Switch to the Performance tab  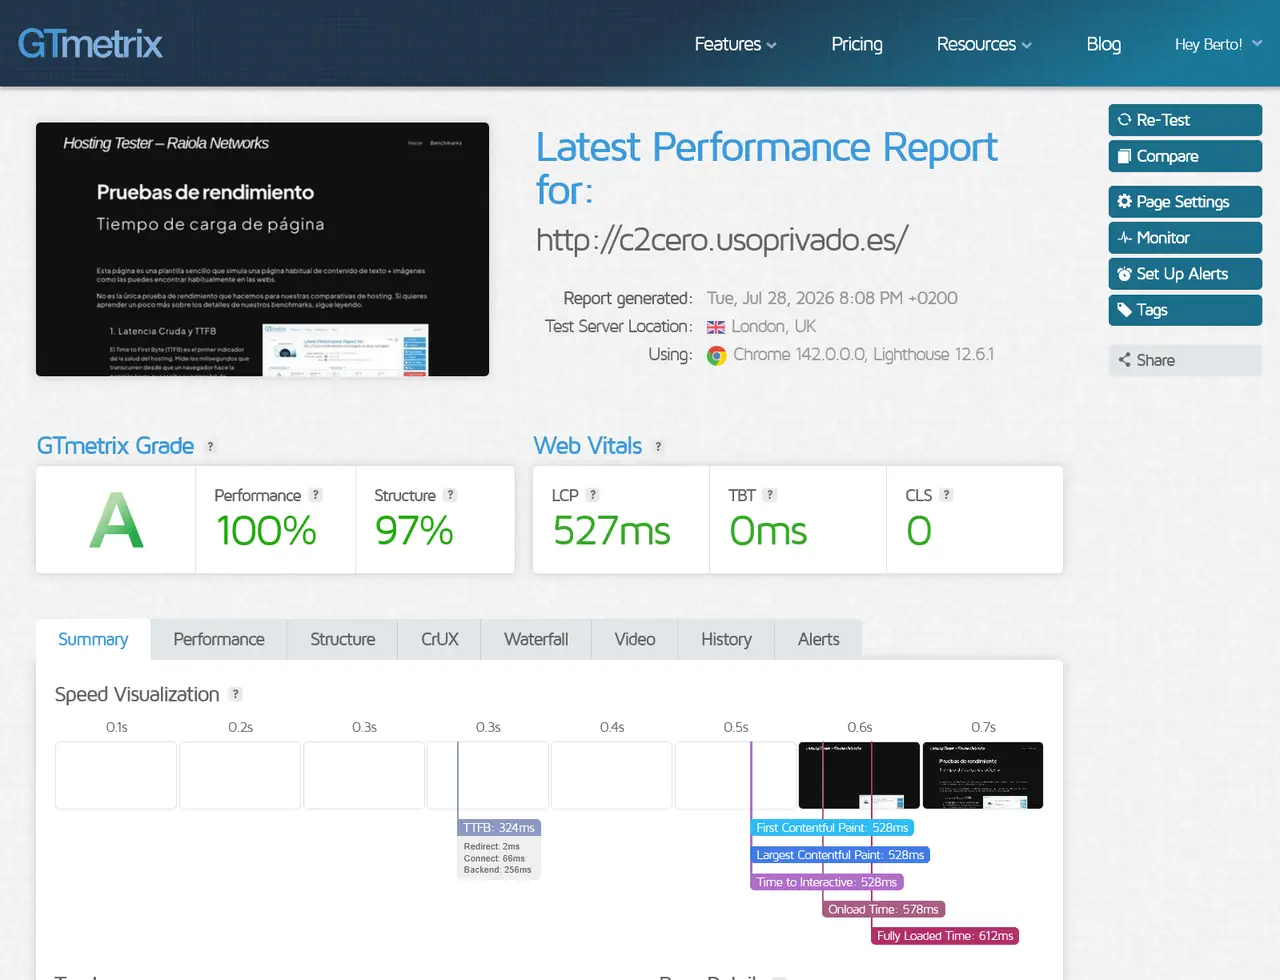[219, 639]
